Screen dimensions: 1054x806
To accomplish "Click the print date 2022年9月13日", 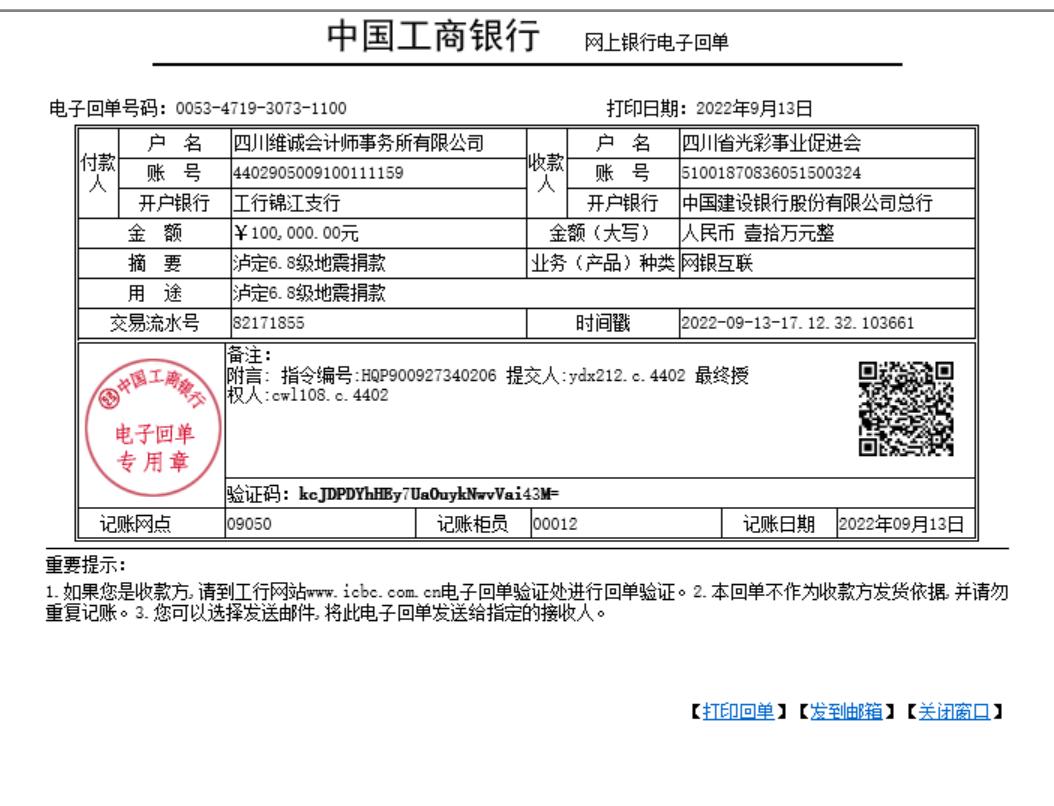I will tap(754, 108).
